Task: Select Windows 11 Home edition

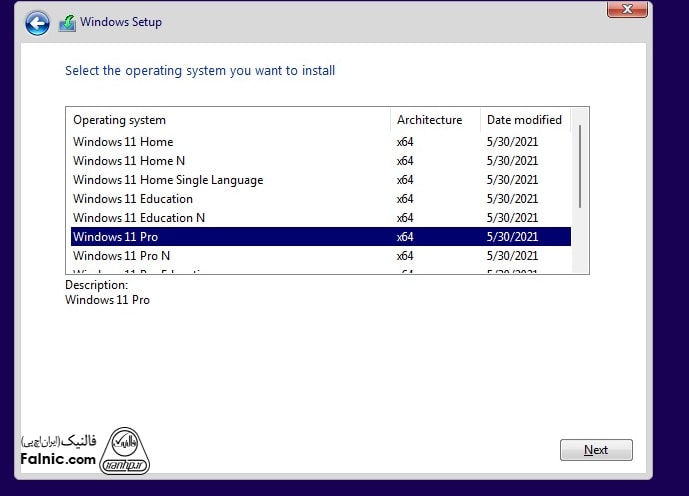Action: coord(123,142)
